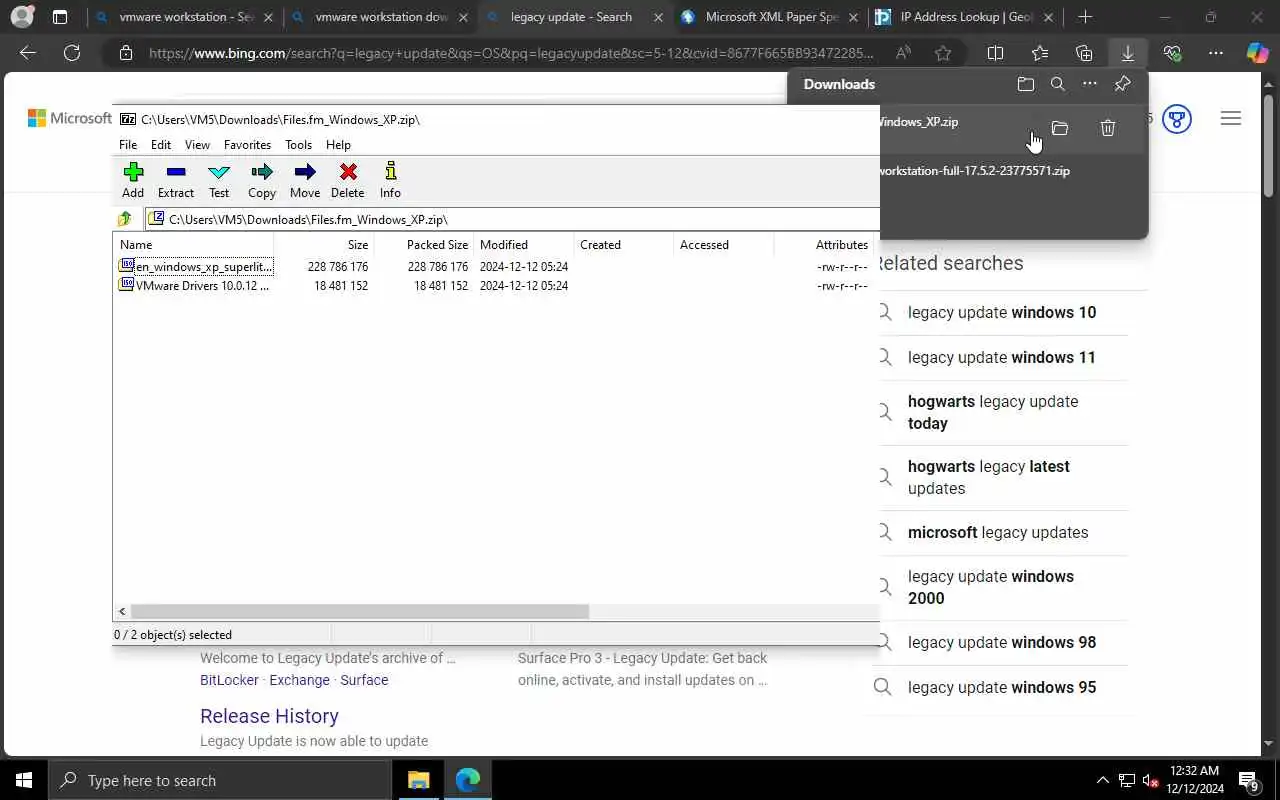The image size is (1280, 800).
Task: Sort file list by Name column
Action: (193, 244)
